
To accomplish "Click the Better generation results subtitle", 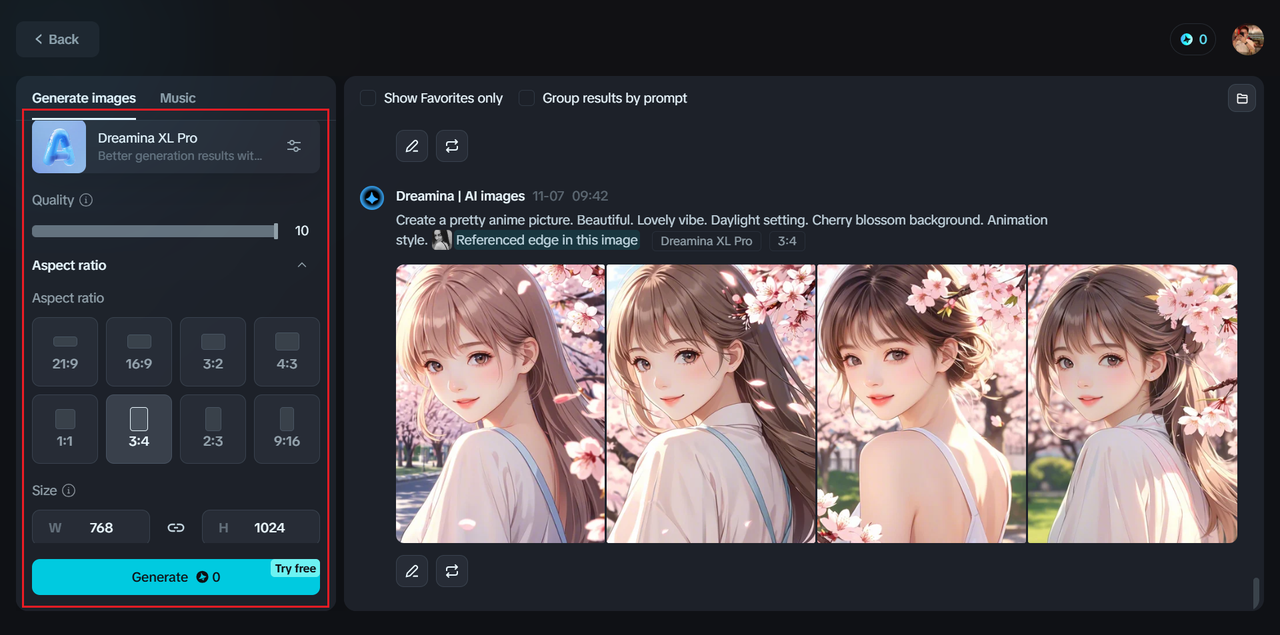I will pos(180,156).
